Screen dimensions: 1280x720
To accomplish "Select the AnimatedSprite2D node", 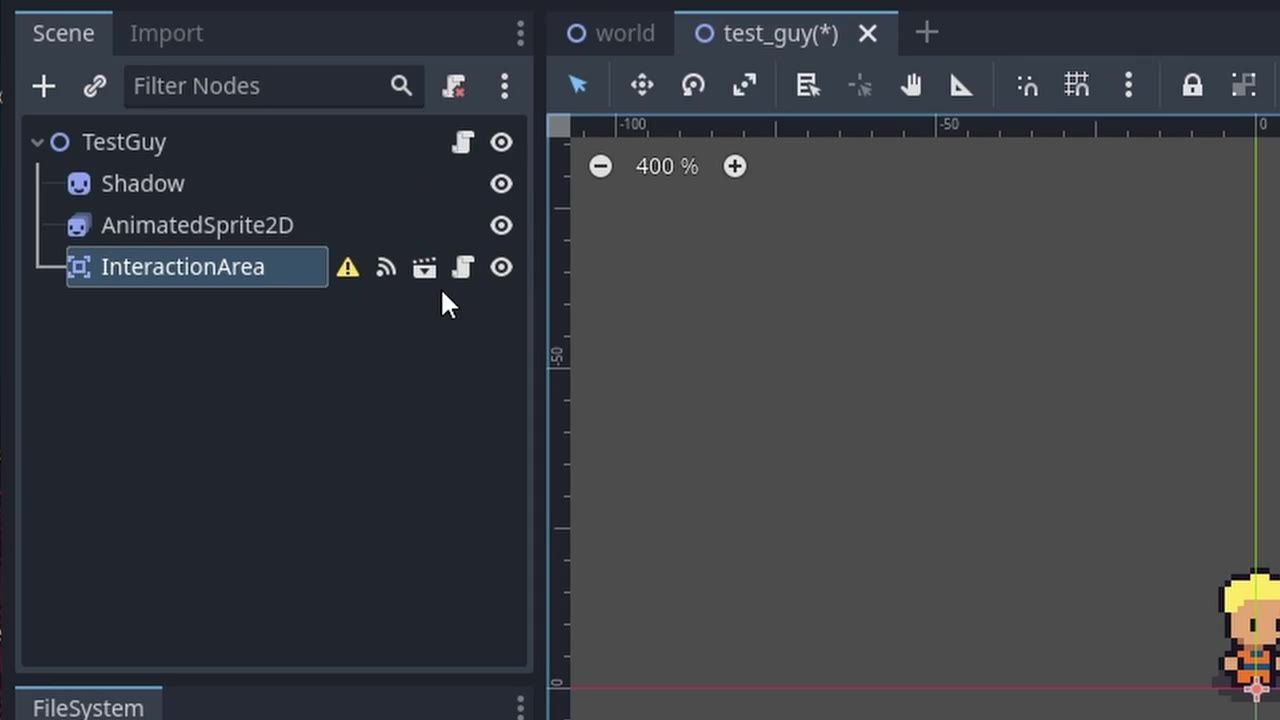I will coord(197,225).
